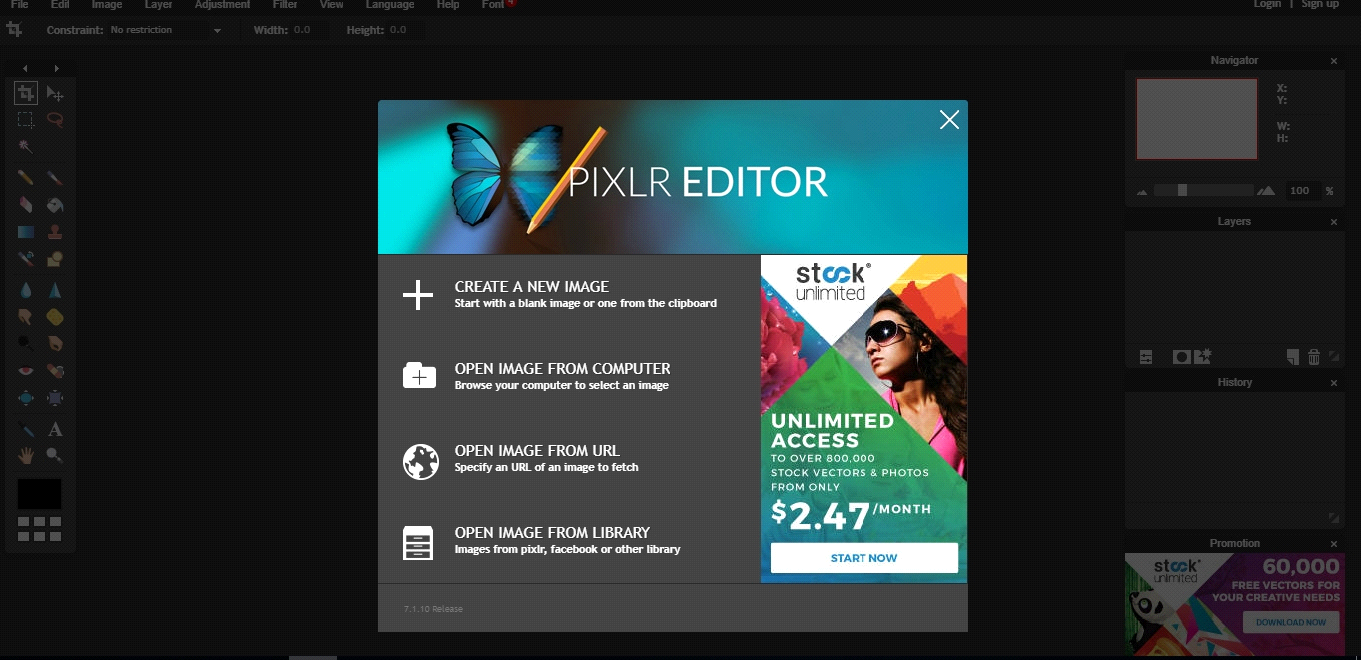The image size is (1361, 660).
Task: Click the Height input field
Action: (404, 30)
